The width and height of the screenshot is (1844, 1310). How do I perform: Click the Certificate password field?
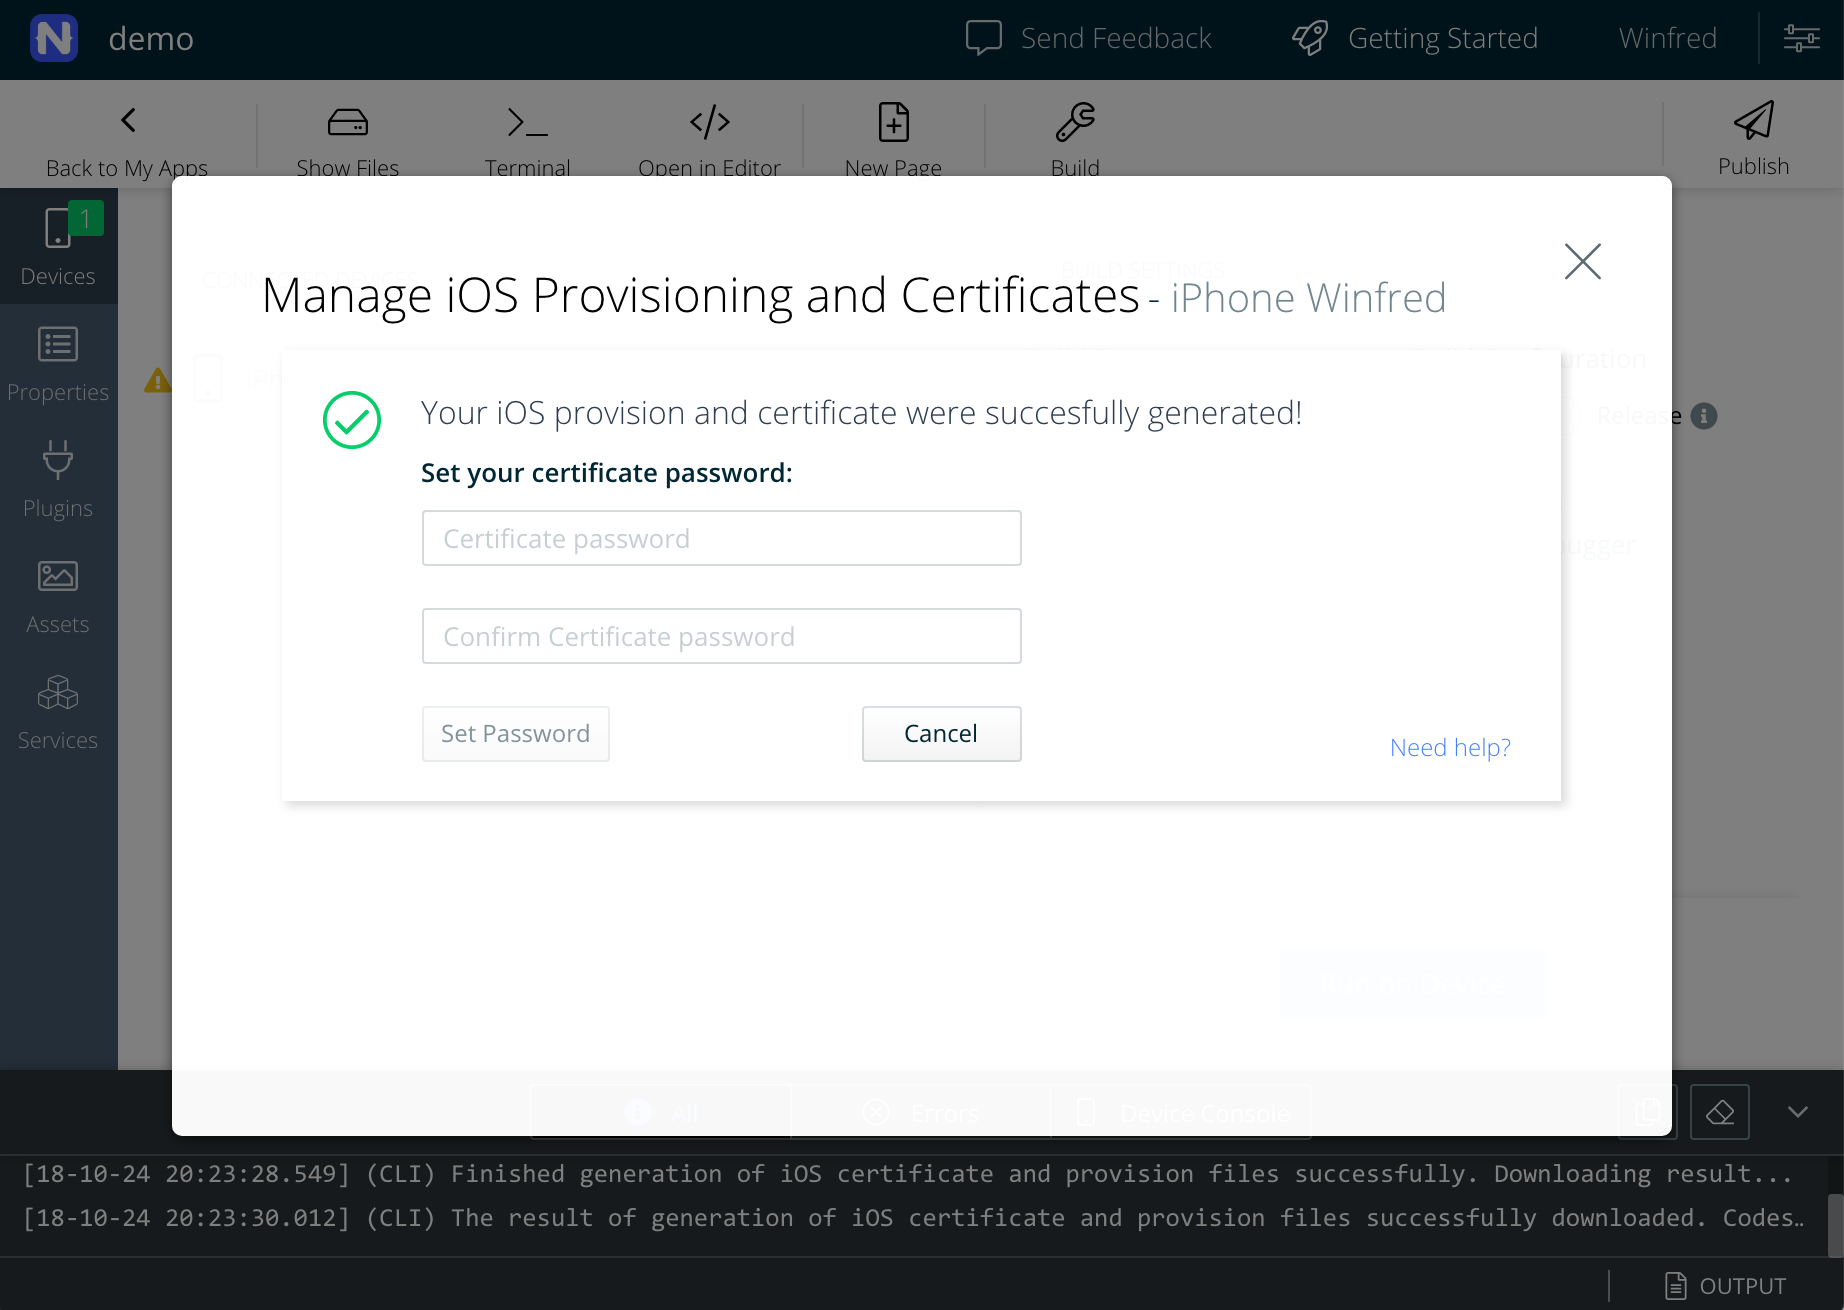(721, 538)
